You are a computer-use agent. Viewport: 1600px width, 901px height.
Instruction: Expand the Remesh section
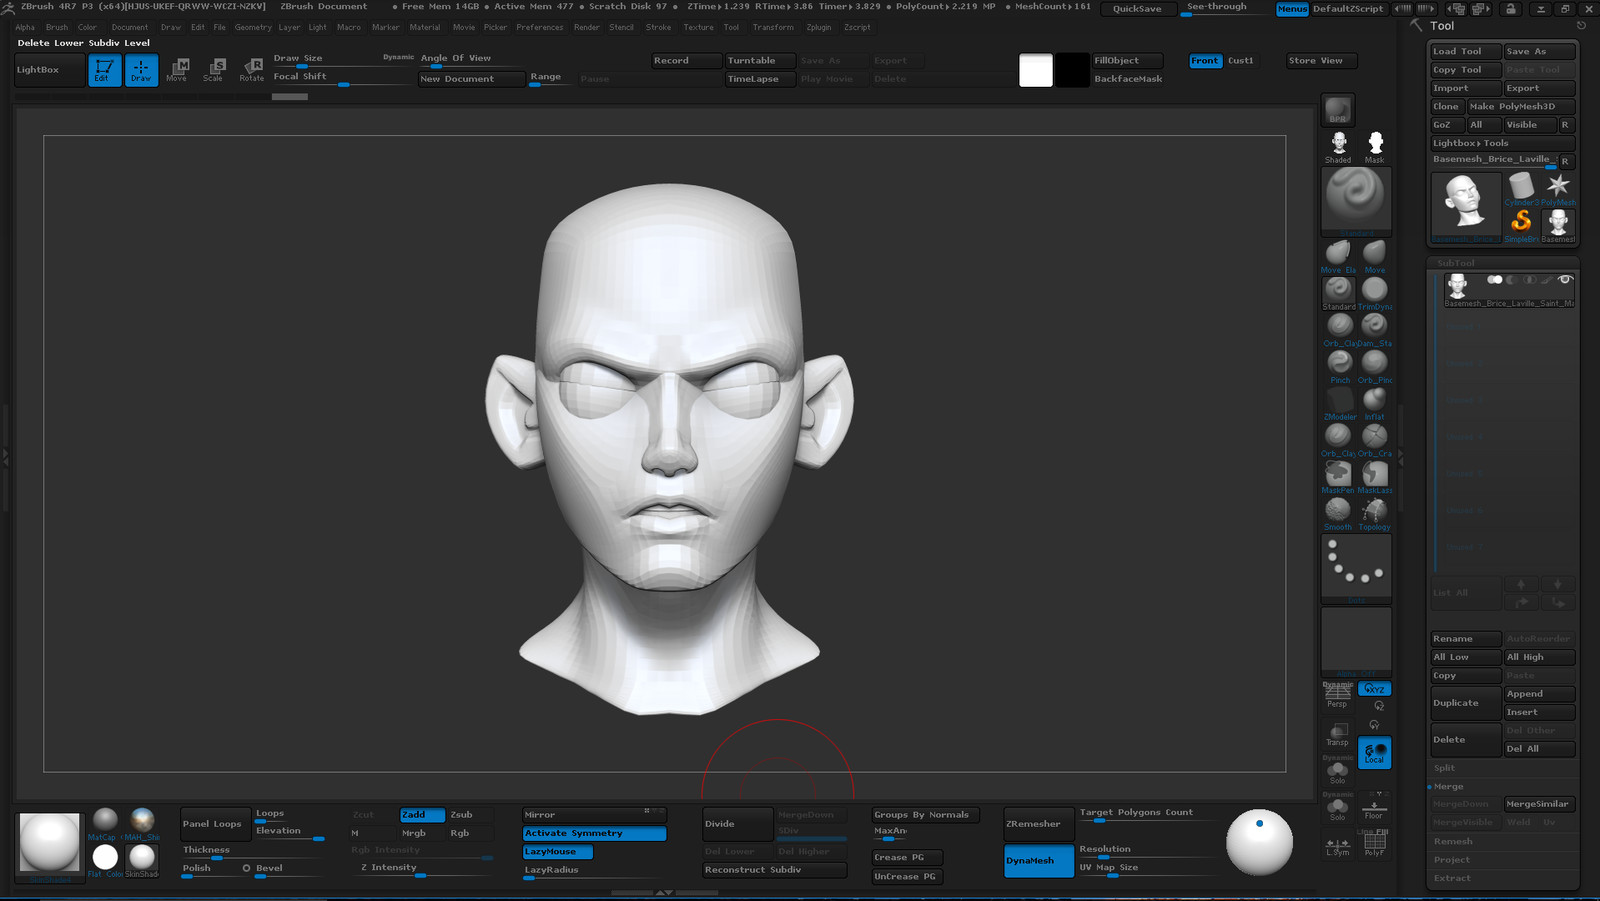[1453, 842]
